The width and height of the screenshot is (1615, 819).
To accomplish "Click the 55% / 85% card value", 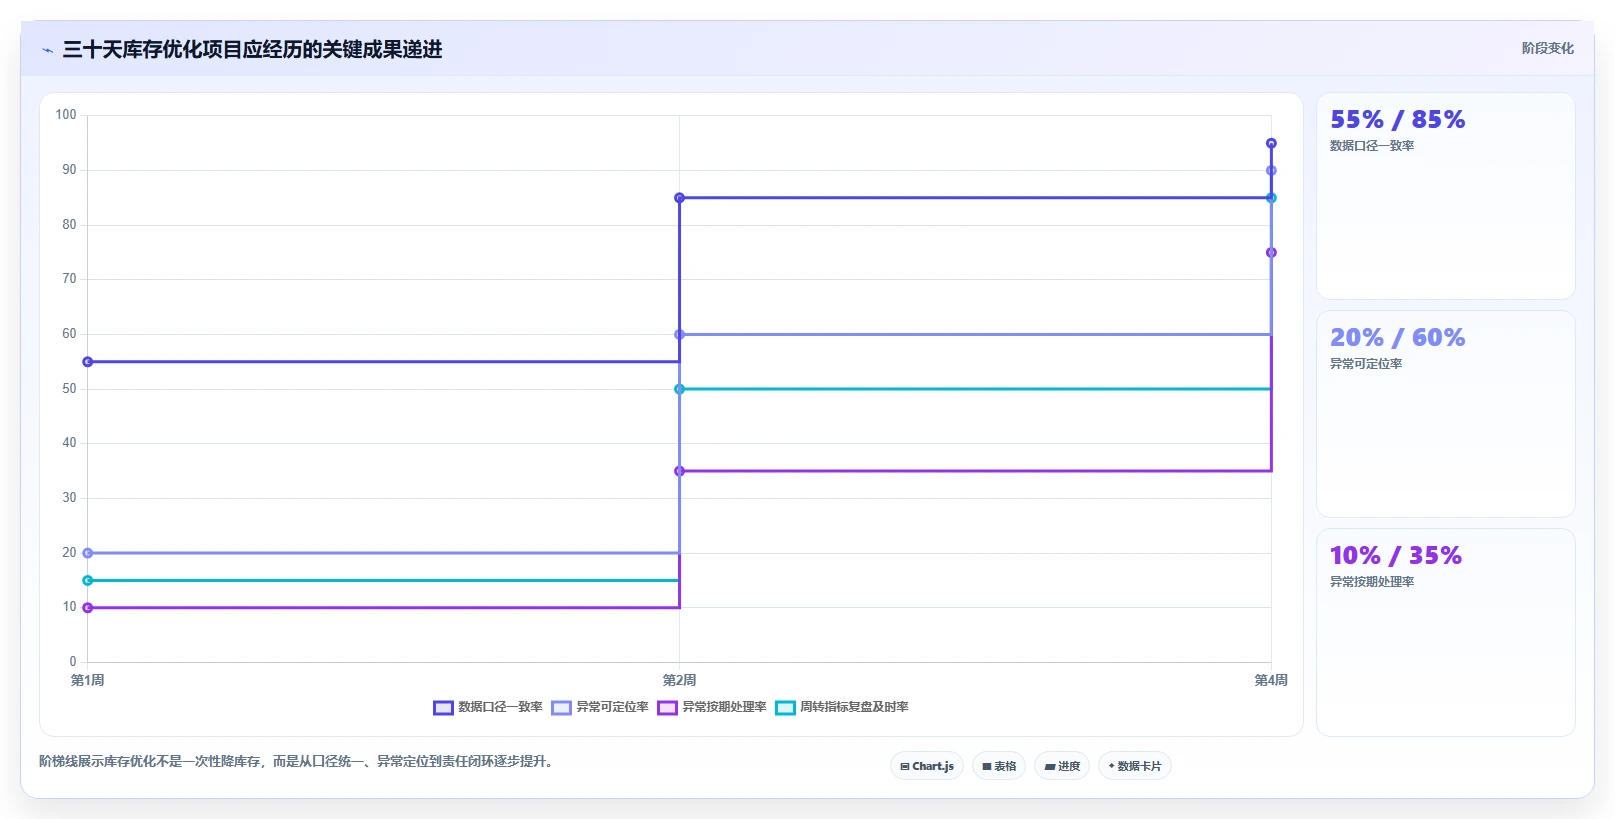I will point(1397,120).
